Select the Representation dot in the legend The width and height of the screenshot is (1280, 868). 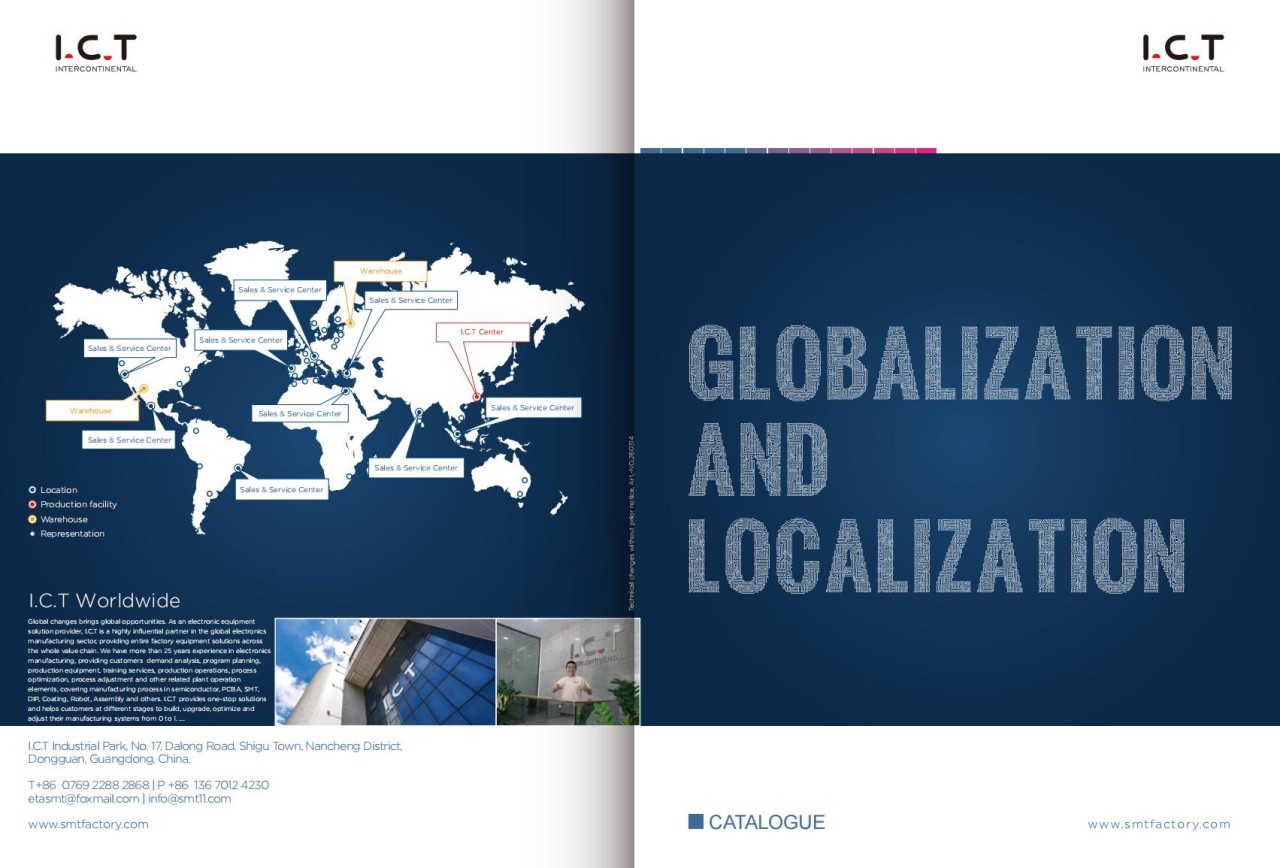coord(31,533)
